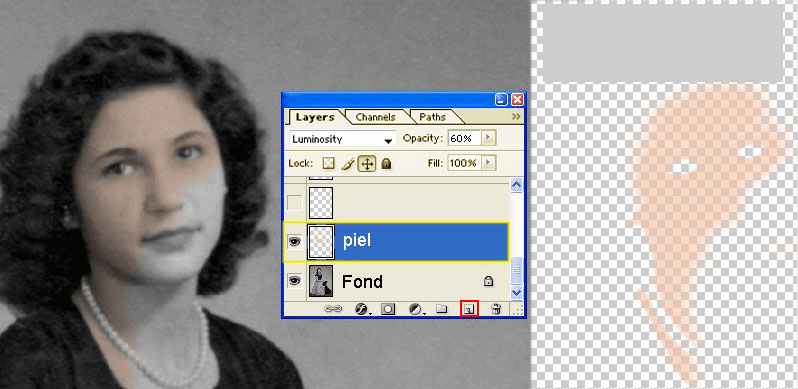
Task: Click the piel layer thumbnail
Action: [321, 242]
